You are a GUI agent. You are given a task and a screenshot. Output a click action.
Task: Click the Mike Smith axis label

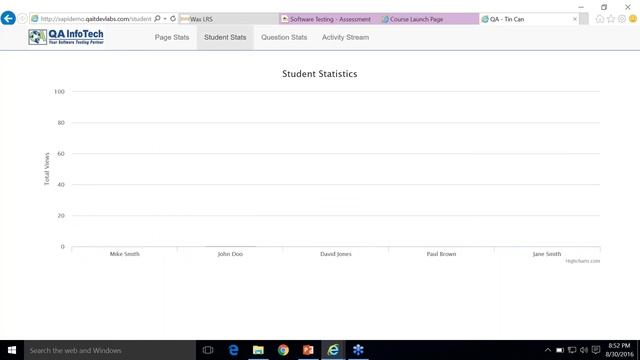[x=124, y=254]
